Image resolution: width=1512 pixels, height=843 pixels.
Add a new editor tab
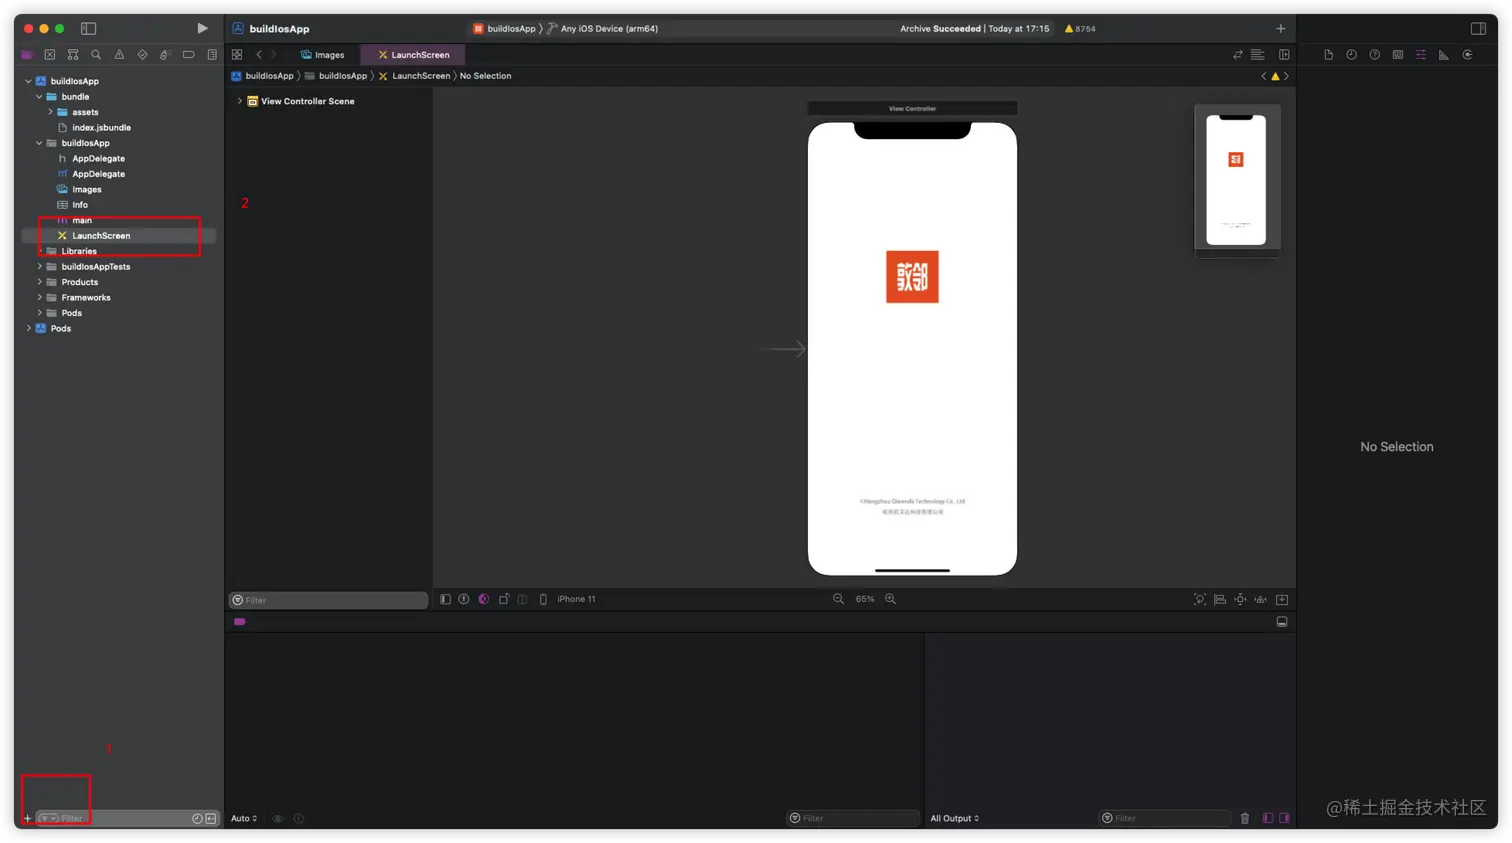click(1281, 28)
